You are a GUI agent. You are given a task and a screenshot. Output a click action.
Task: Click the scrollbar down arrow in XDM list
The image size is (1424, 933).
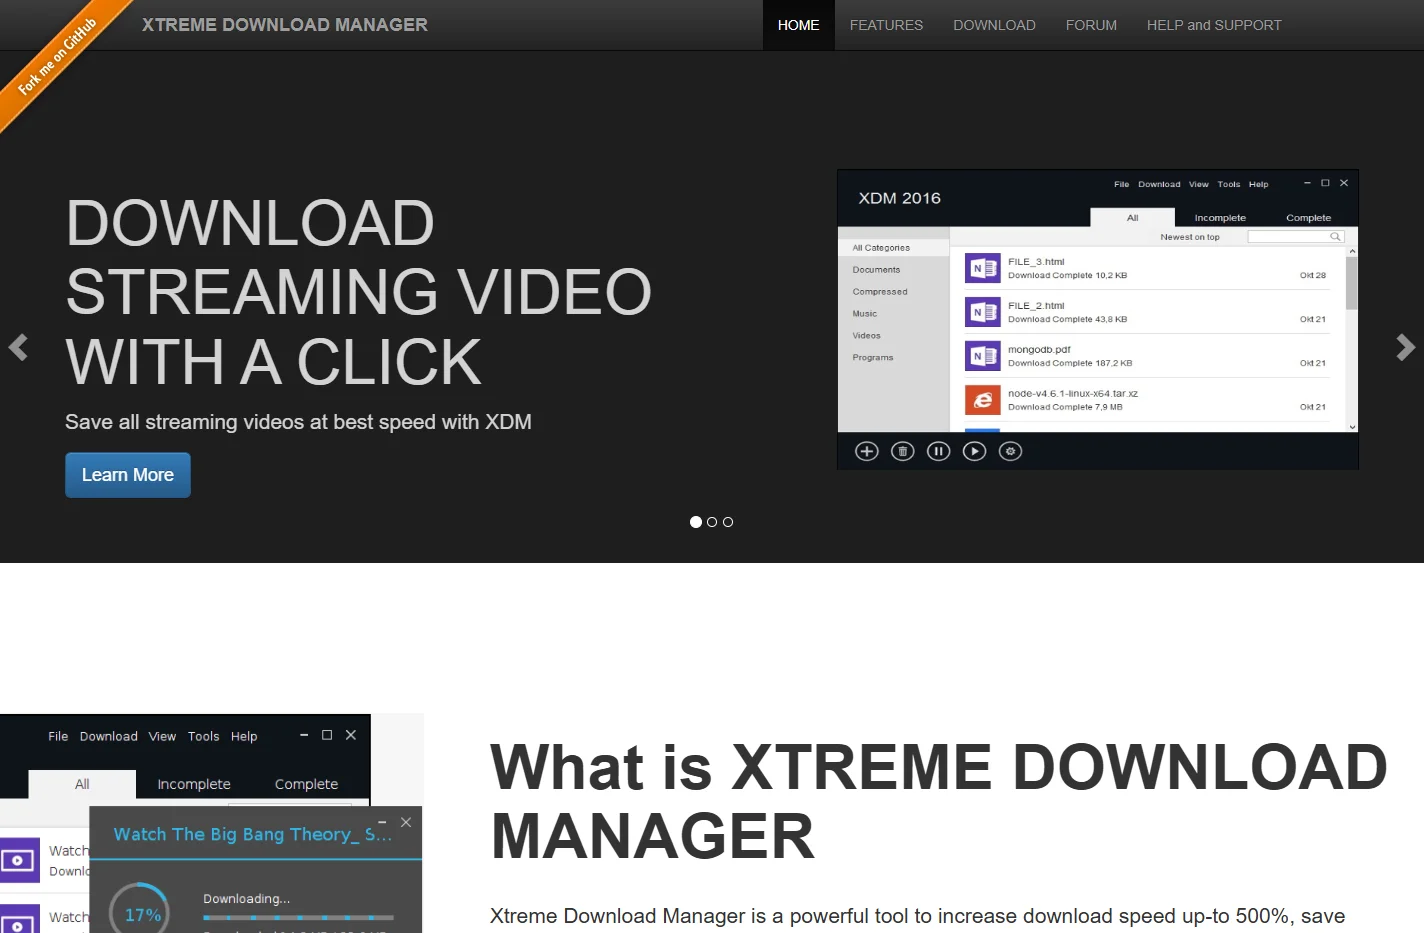(1352, 427)
